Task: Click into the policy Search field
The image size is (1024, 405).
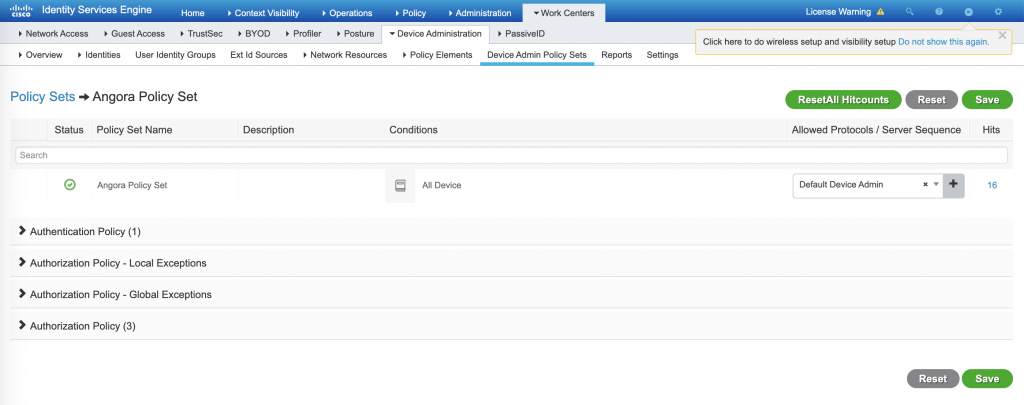Action: [511, 155]
